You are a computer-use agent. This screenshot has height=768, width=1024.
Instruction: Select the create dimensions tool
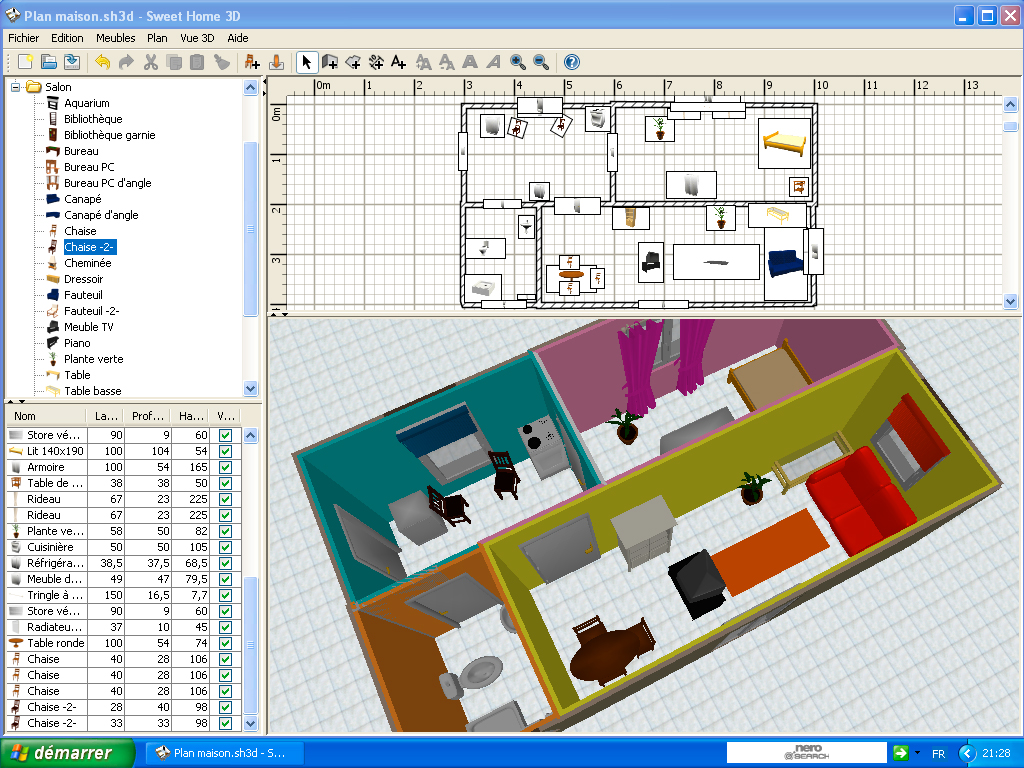coord(376,62)
